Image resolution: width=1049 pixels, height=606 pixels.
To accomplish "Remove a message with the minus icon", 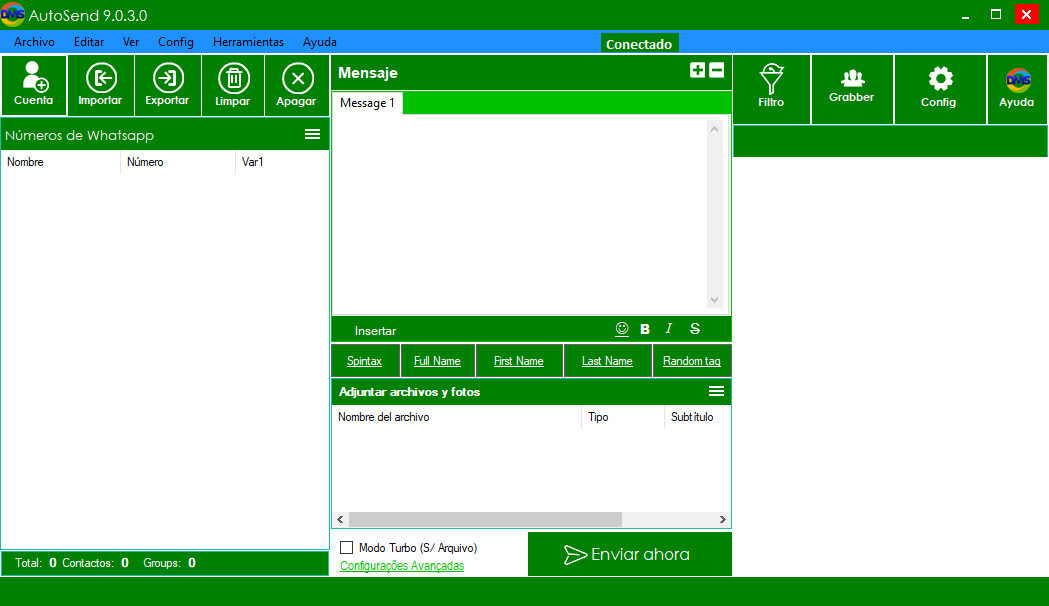I will (716, 70).
